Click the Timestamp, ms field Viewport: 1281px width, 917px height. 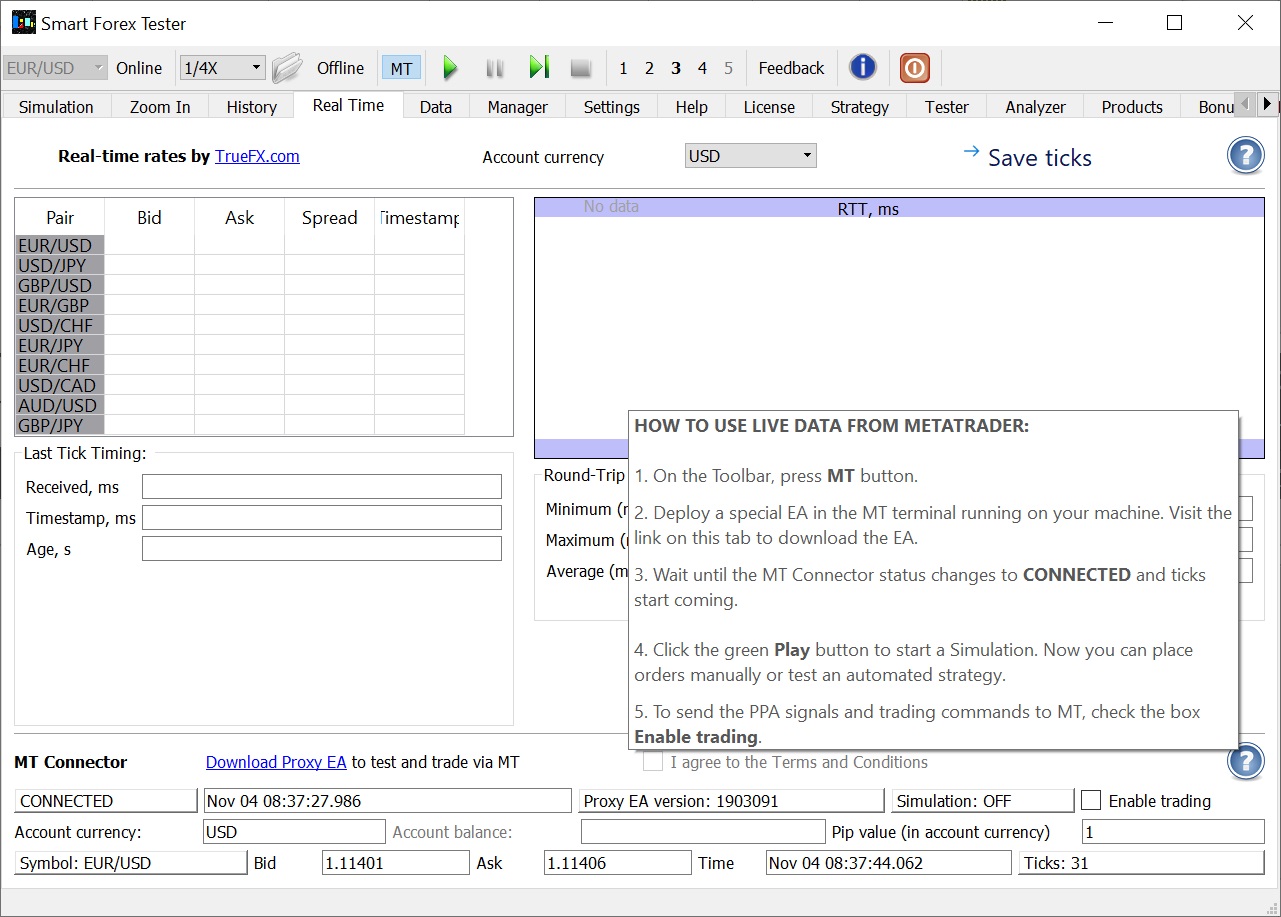tap(322, 518)
